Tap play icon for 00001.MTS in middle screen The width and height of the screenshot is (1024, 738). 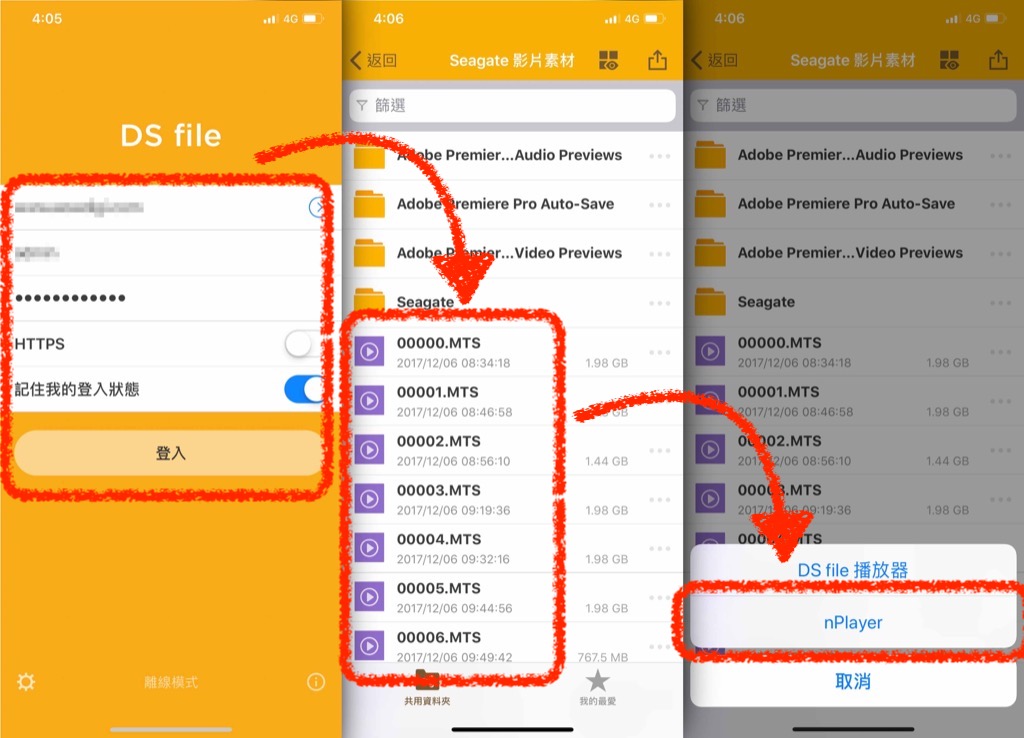370,400
